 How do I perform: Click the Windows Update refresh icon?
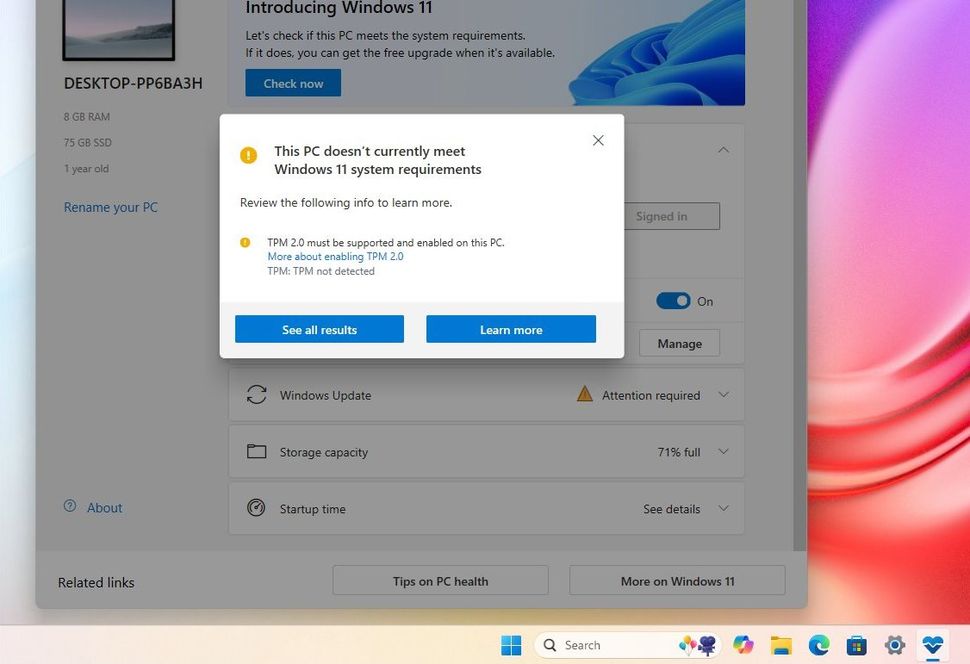257,394
